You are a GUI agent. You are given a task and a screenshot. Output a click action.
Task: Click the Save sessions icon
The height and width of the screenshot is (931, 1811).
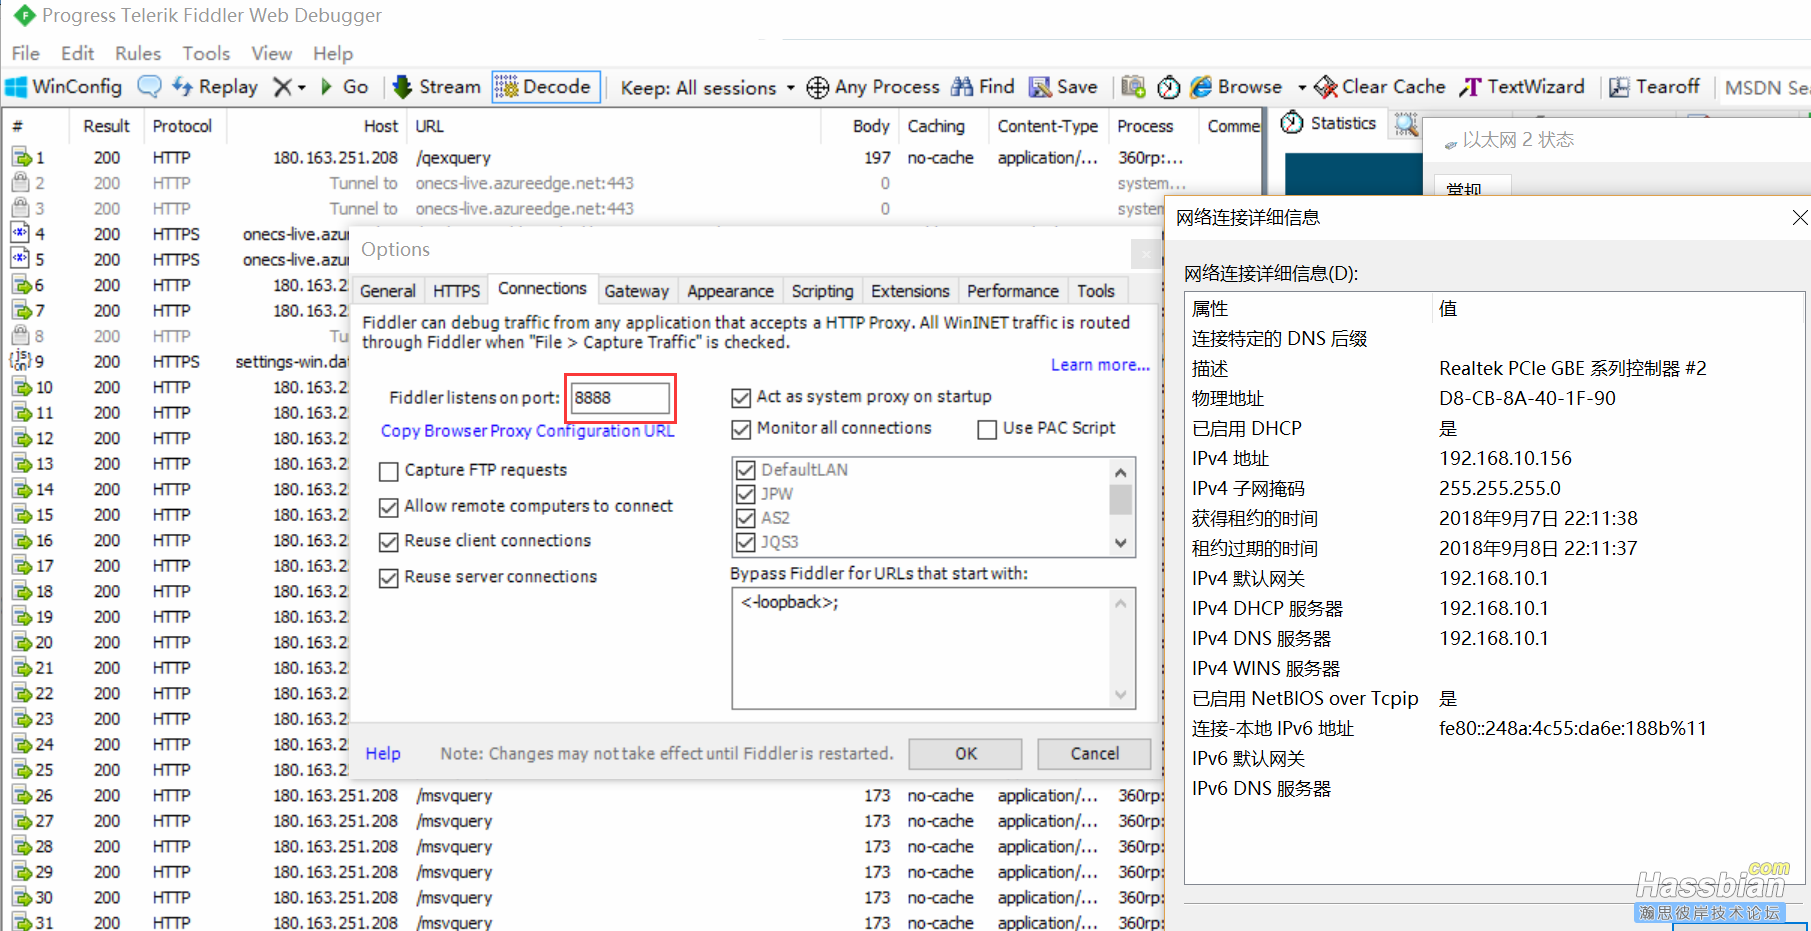(1040, 87)
